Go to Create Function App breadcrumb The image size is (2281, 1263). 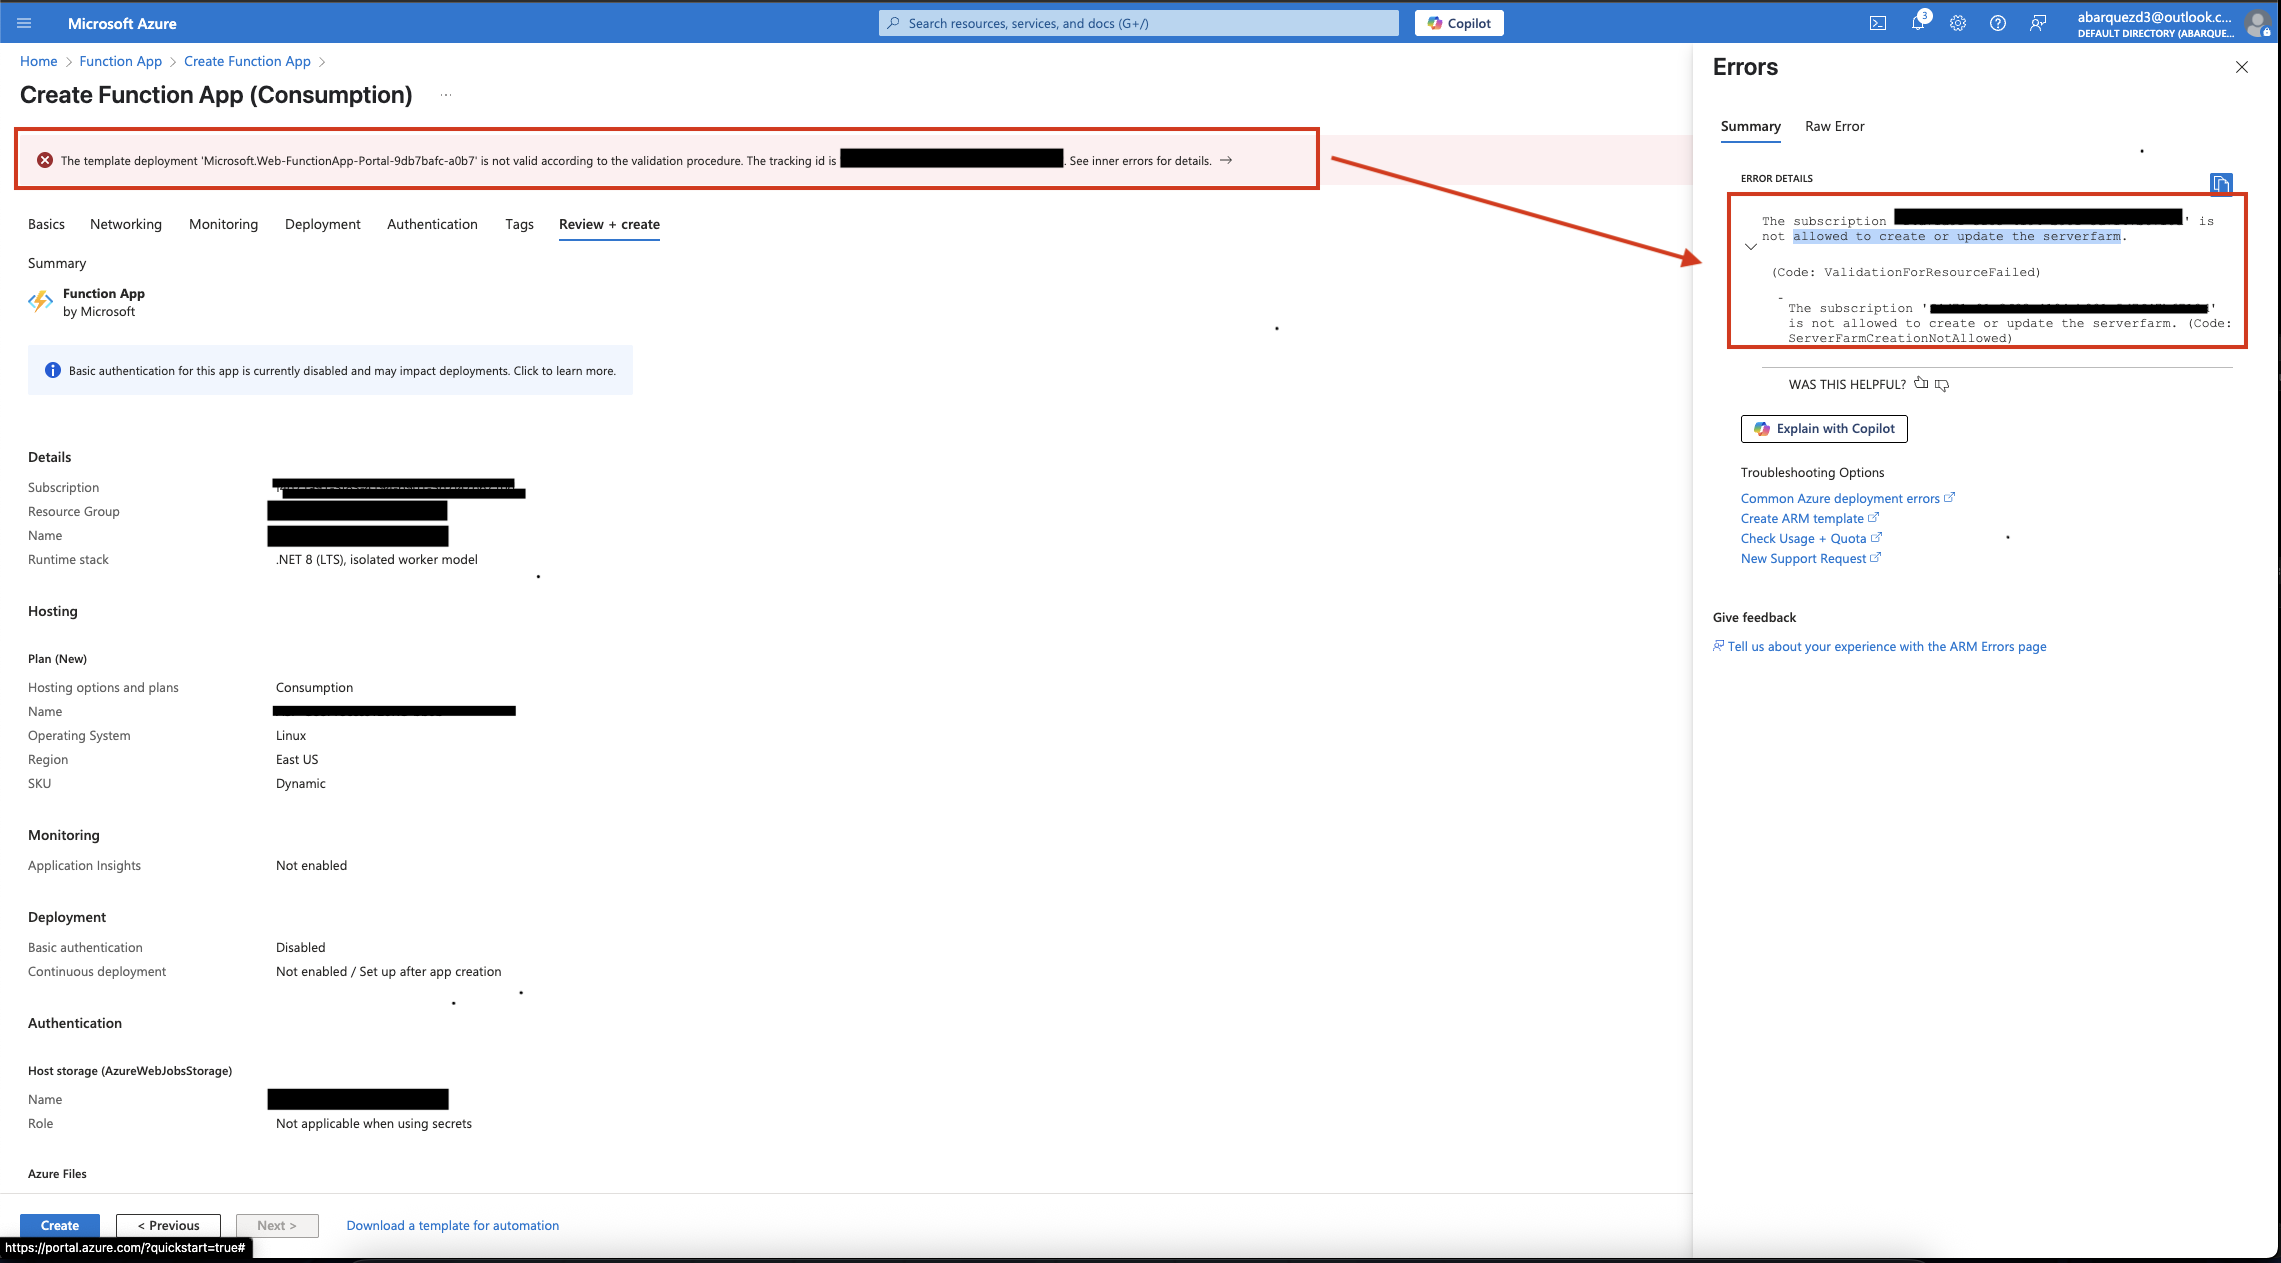tap(247, 61)
